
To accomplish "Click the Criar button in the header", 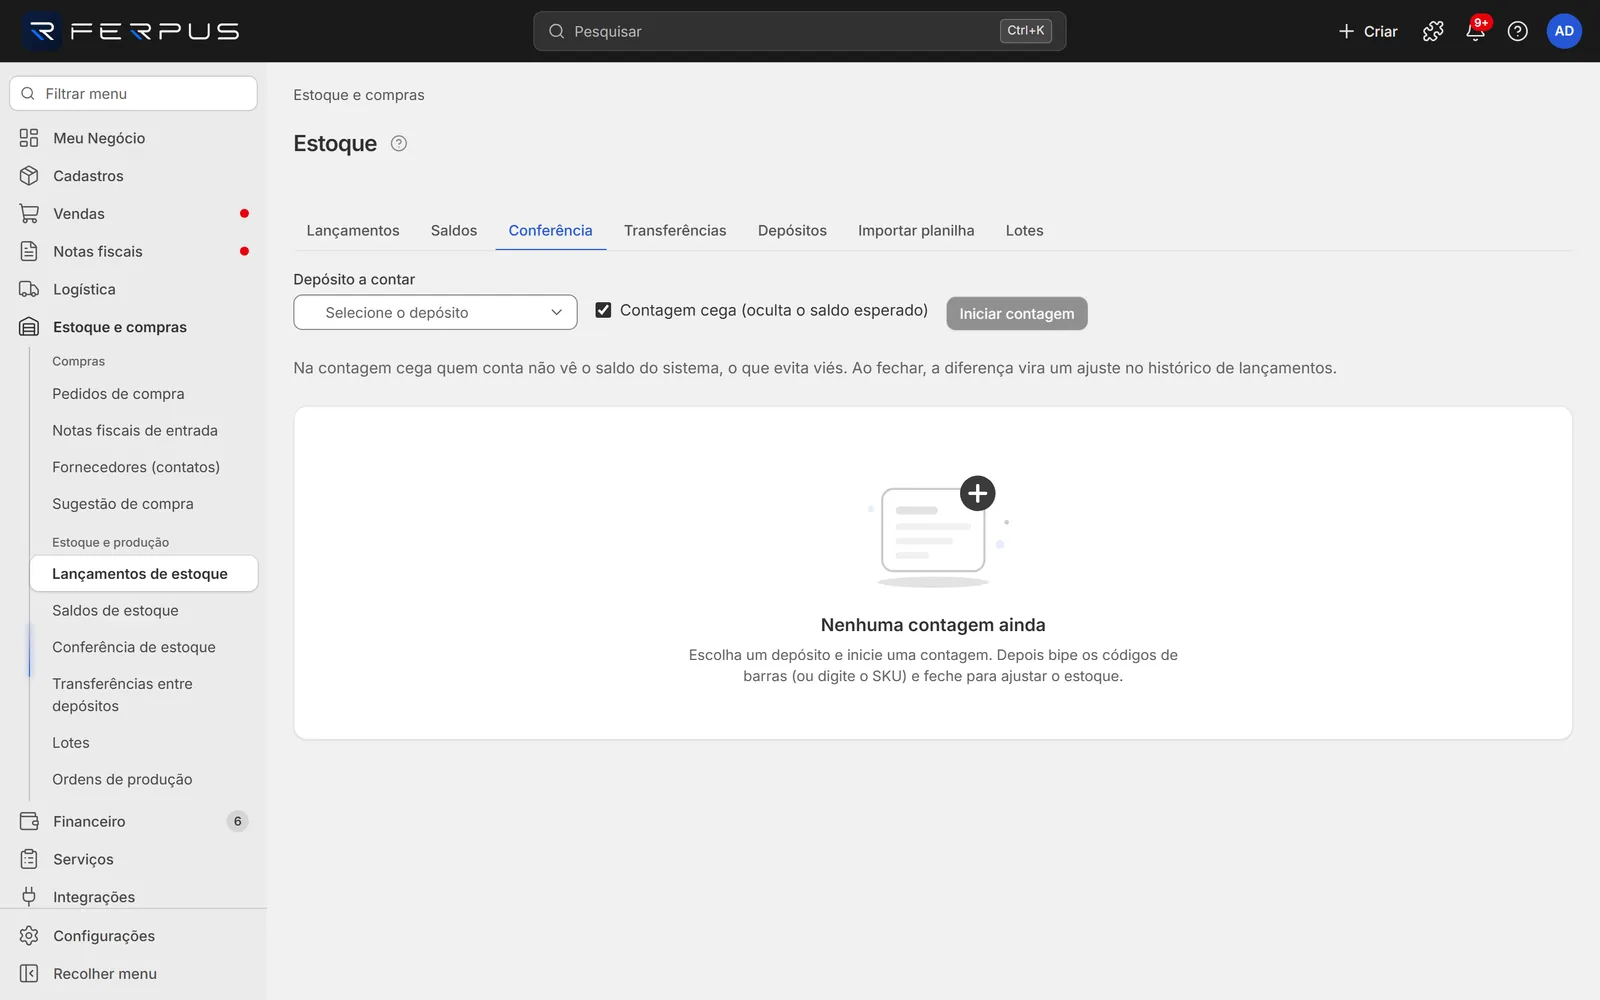I will coord(1368,31).
